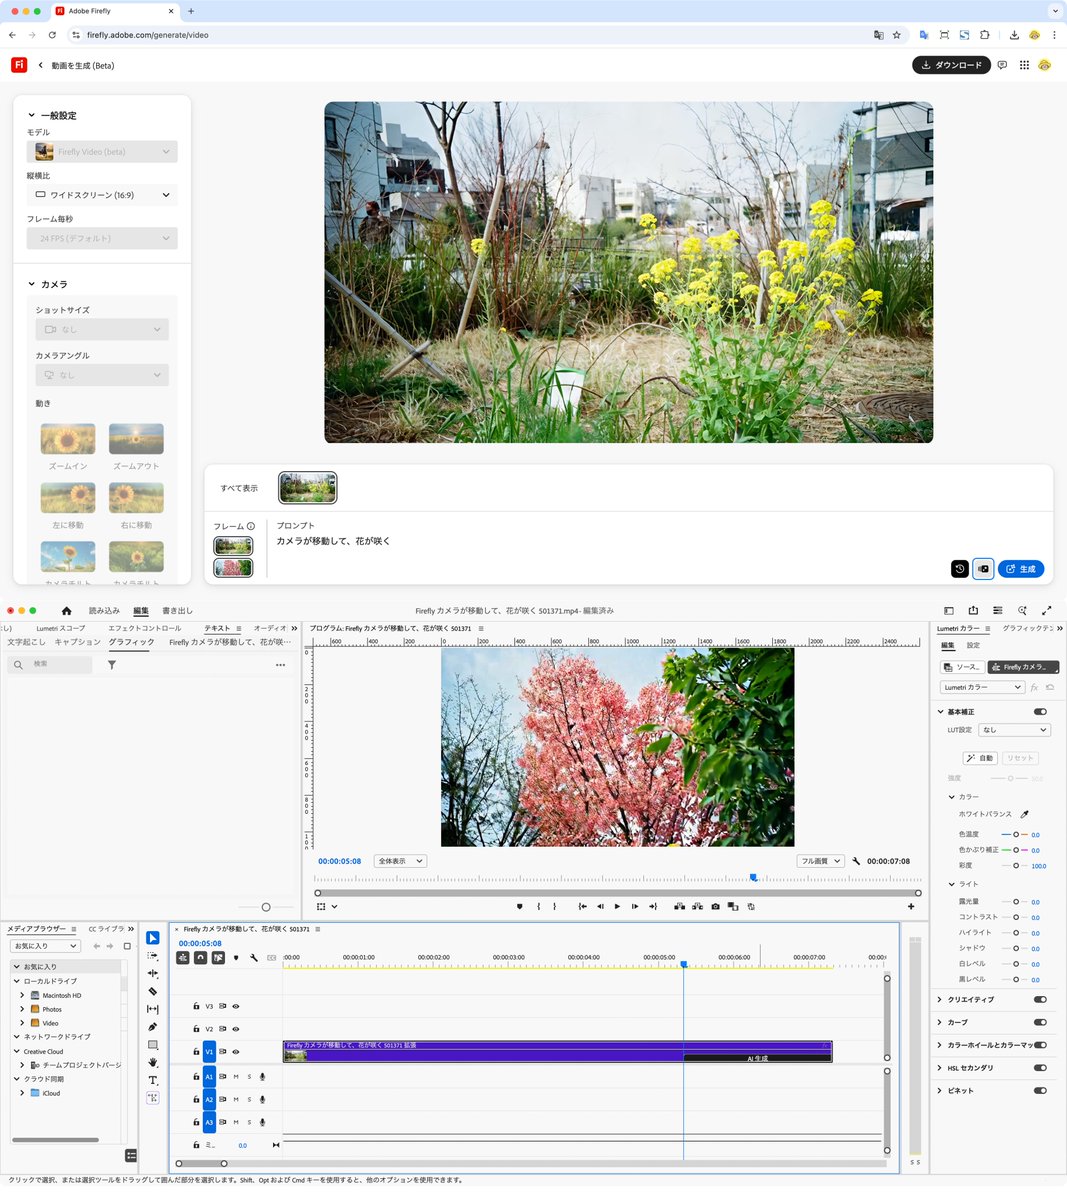Select the Pen tool in Premiere
Viewport: 1067px width, 1200px height.
pos(152,1027)
